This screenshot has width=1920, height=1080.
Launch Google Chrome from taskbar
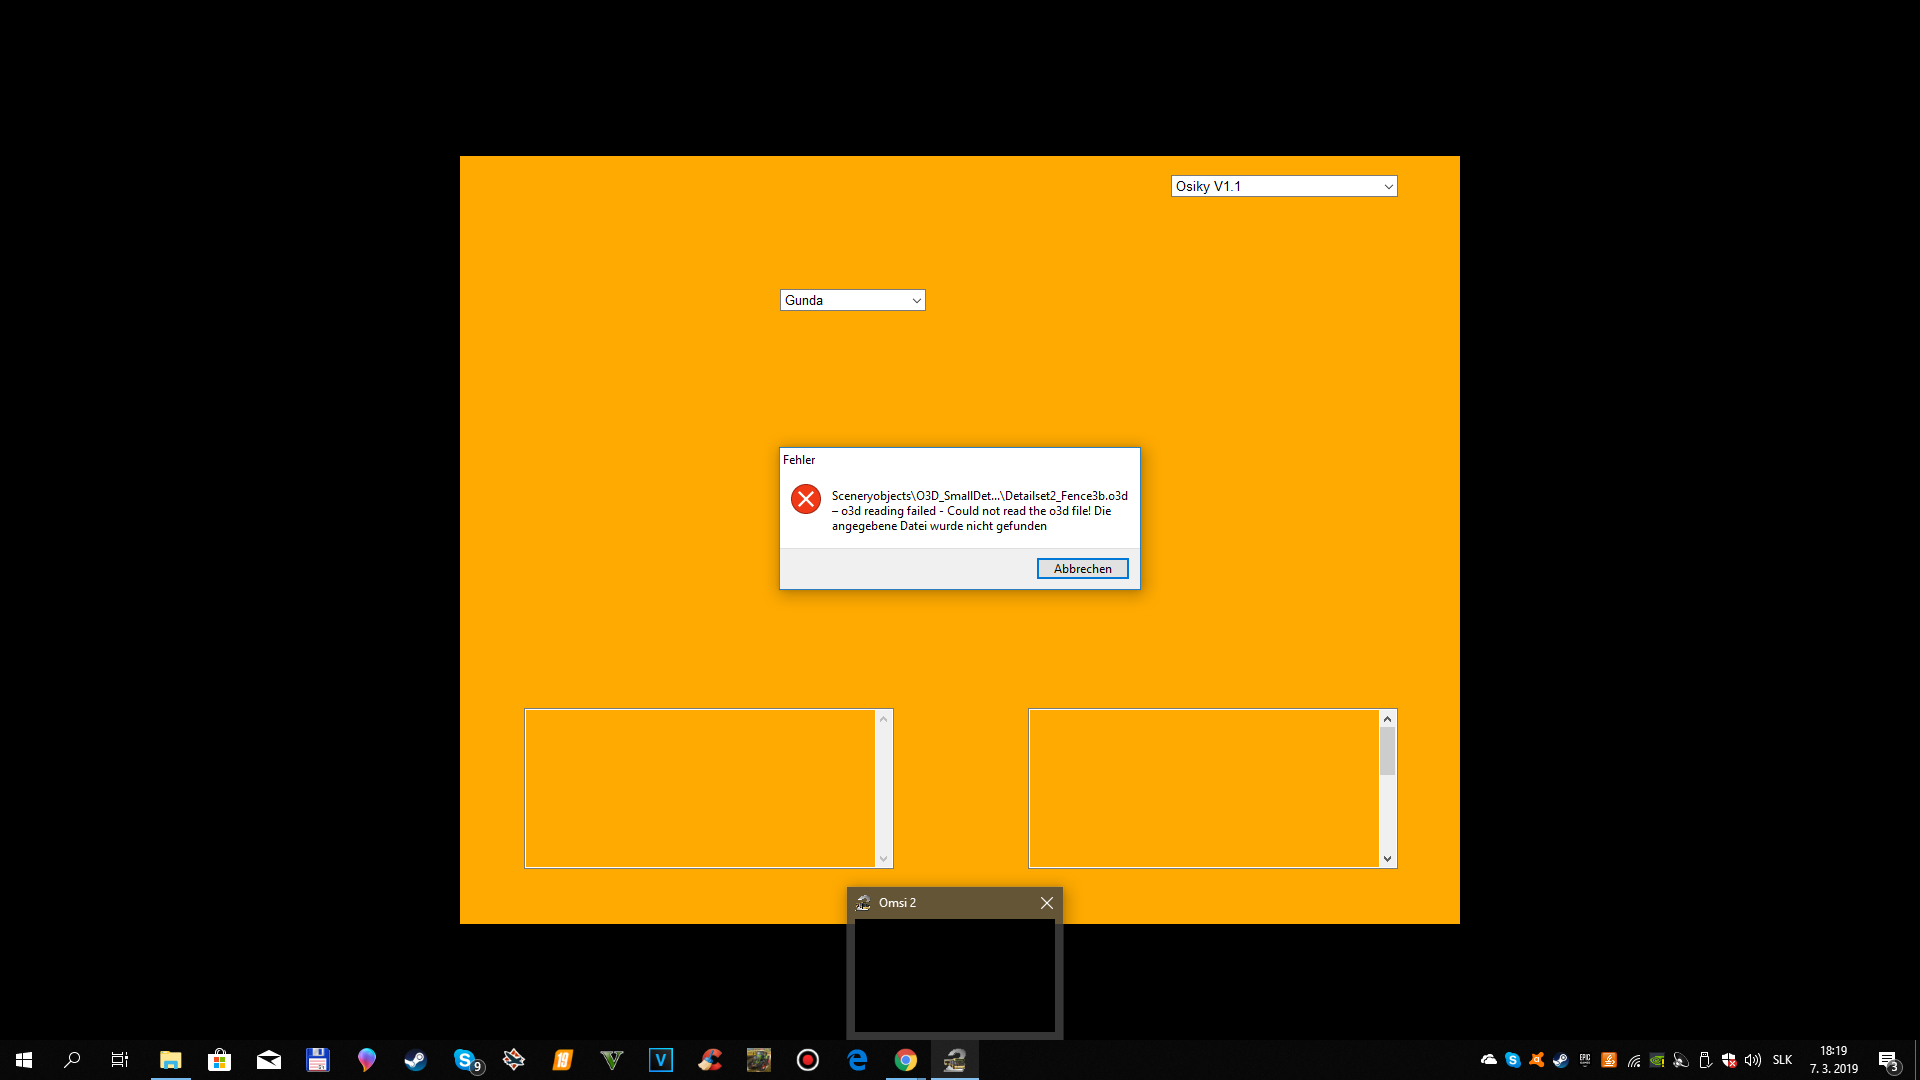pos(906,1060)
